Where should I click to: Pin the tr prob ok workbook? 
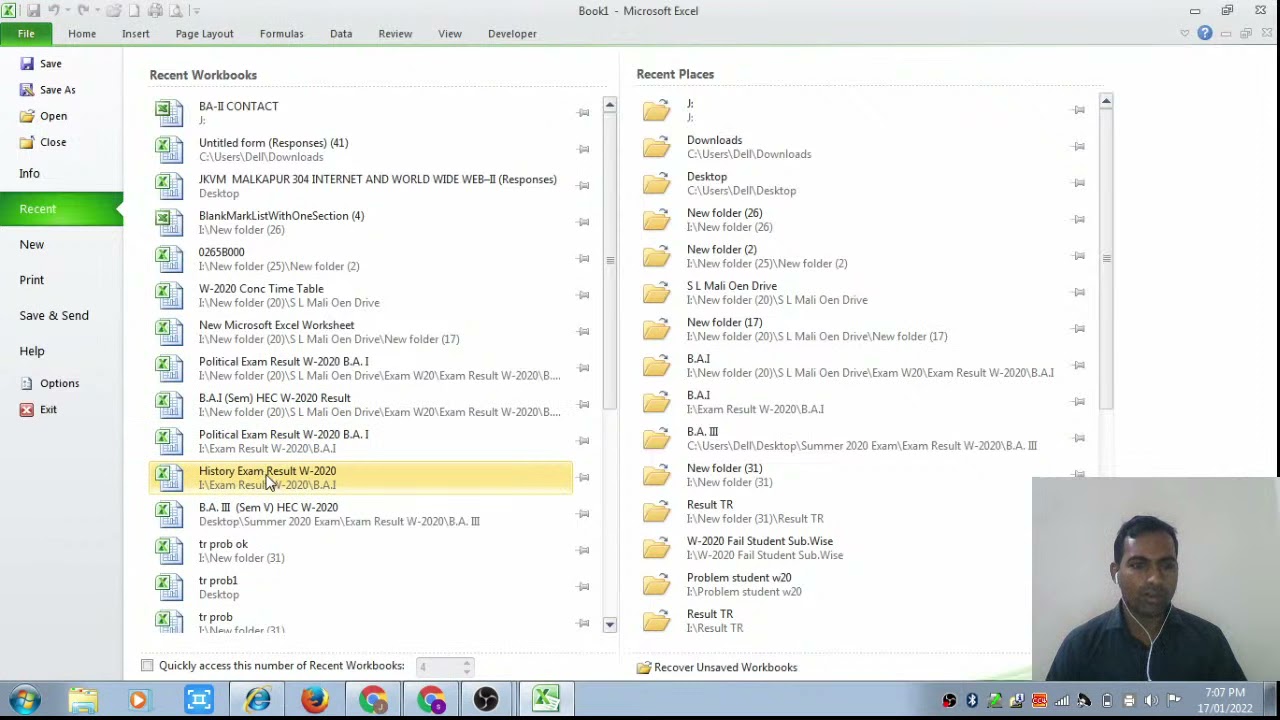pyautogui.click(x=583, y=550)
